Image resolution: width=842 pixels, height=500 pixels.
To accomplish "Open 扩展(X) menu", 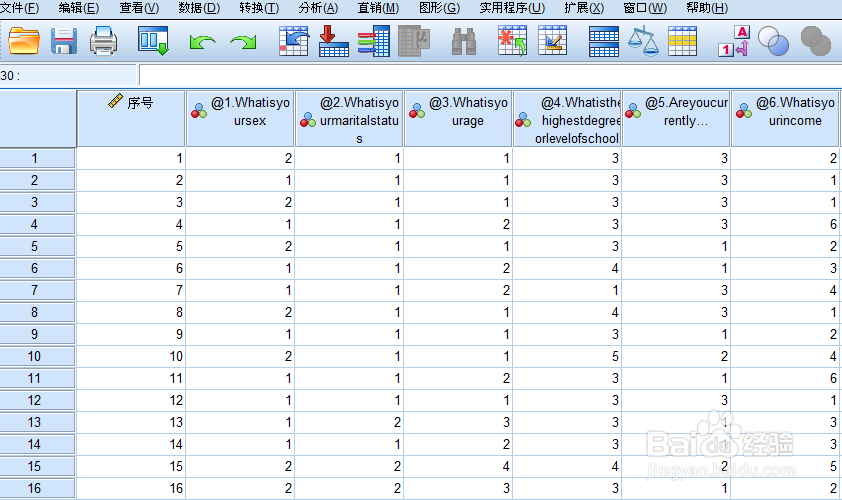I will coord(584,8).
